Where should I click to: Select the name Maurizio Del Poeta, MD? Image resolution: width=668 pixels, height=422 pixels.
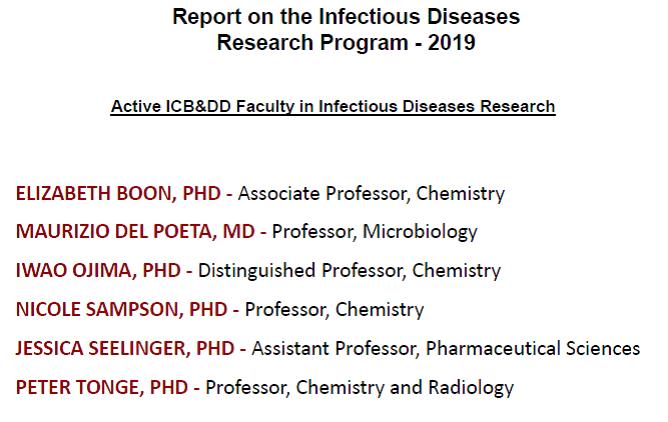coord(135,232)
